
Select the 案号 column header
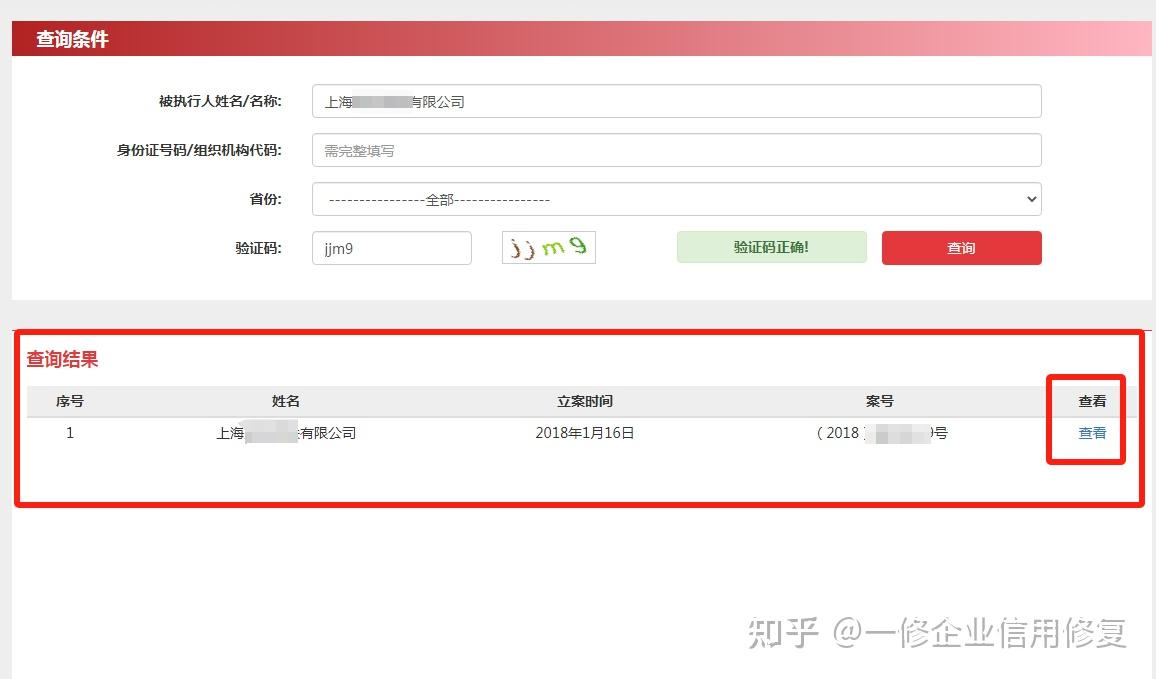[x=880, y=401]
